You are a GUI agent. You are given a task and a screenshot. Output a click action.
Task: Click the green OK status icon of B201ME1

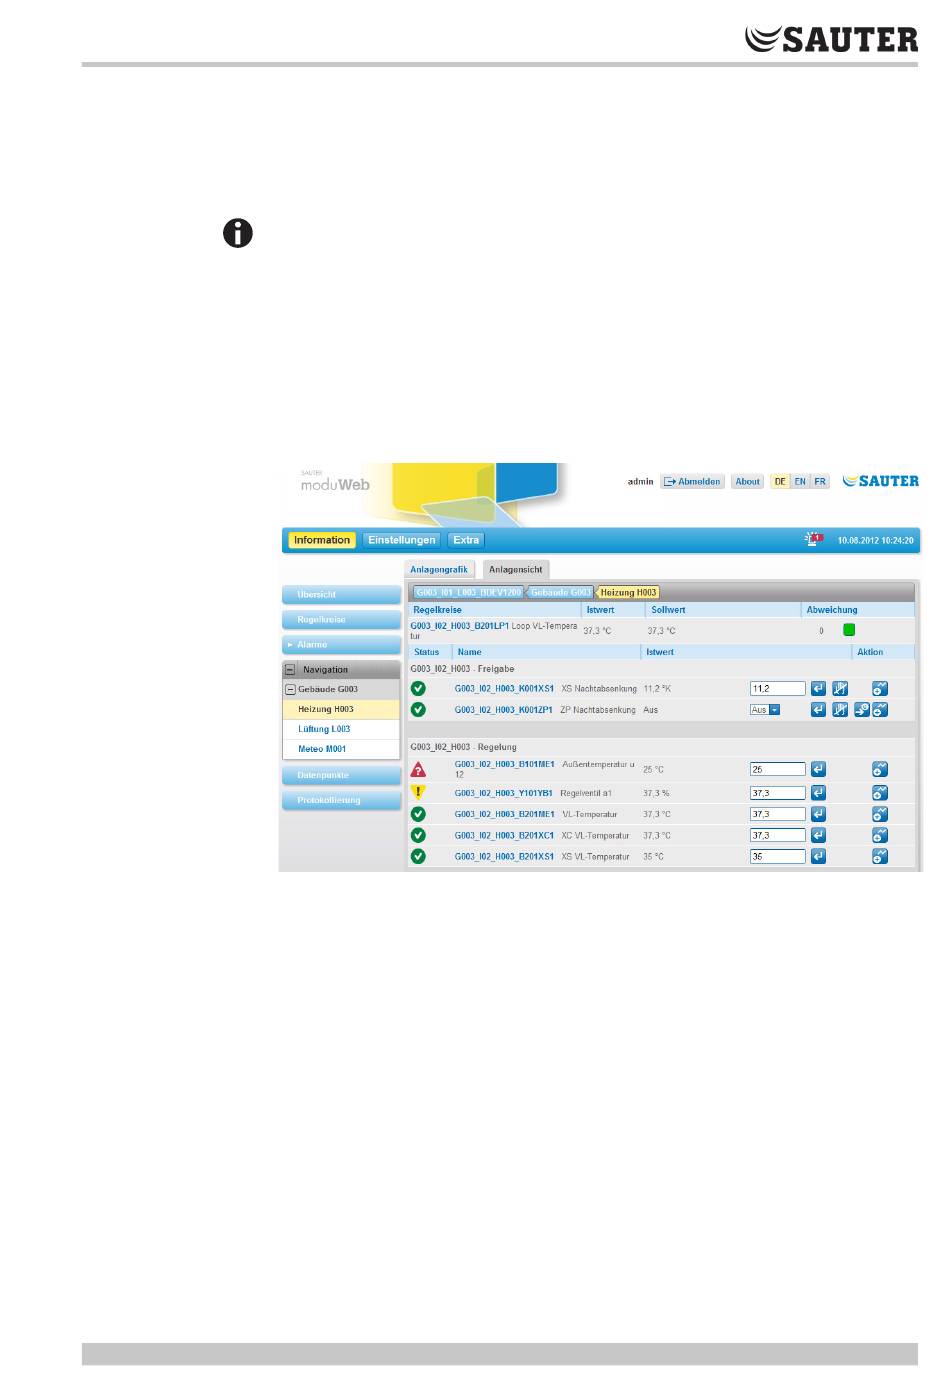pos(419,814)
